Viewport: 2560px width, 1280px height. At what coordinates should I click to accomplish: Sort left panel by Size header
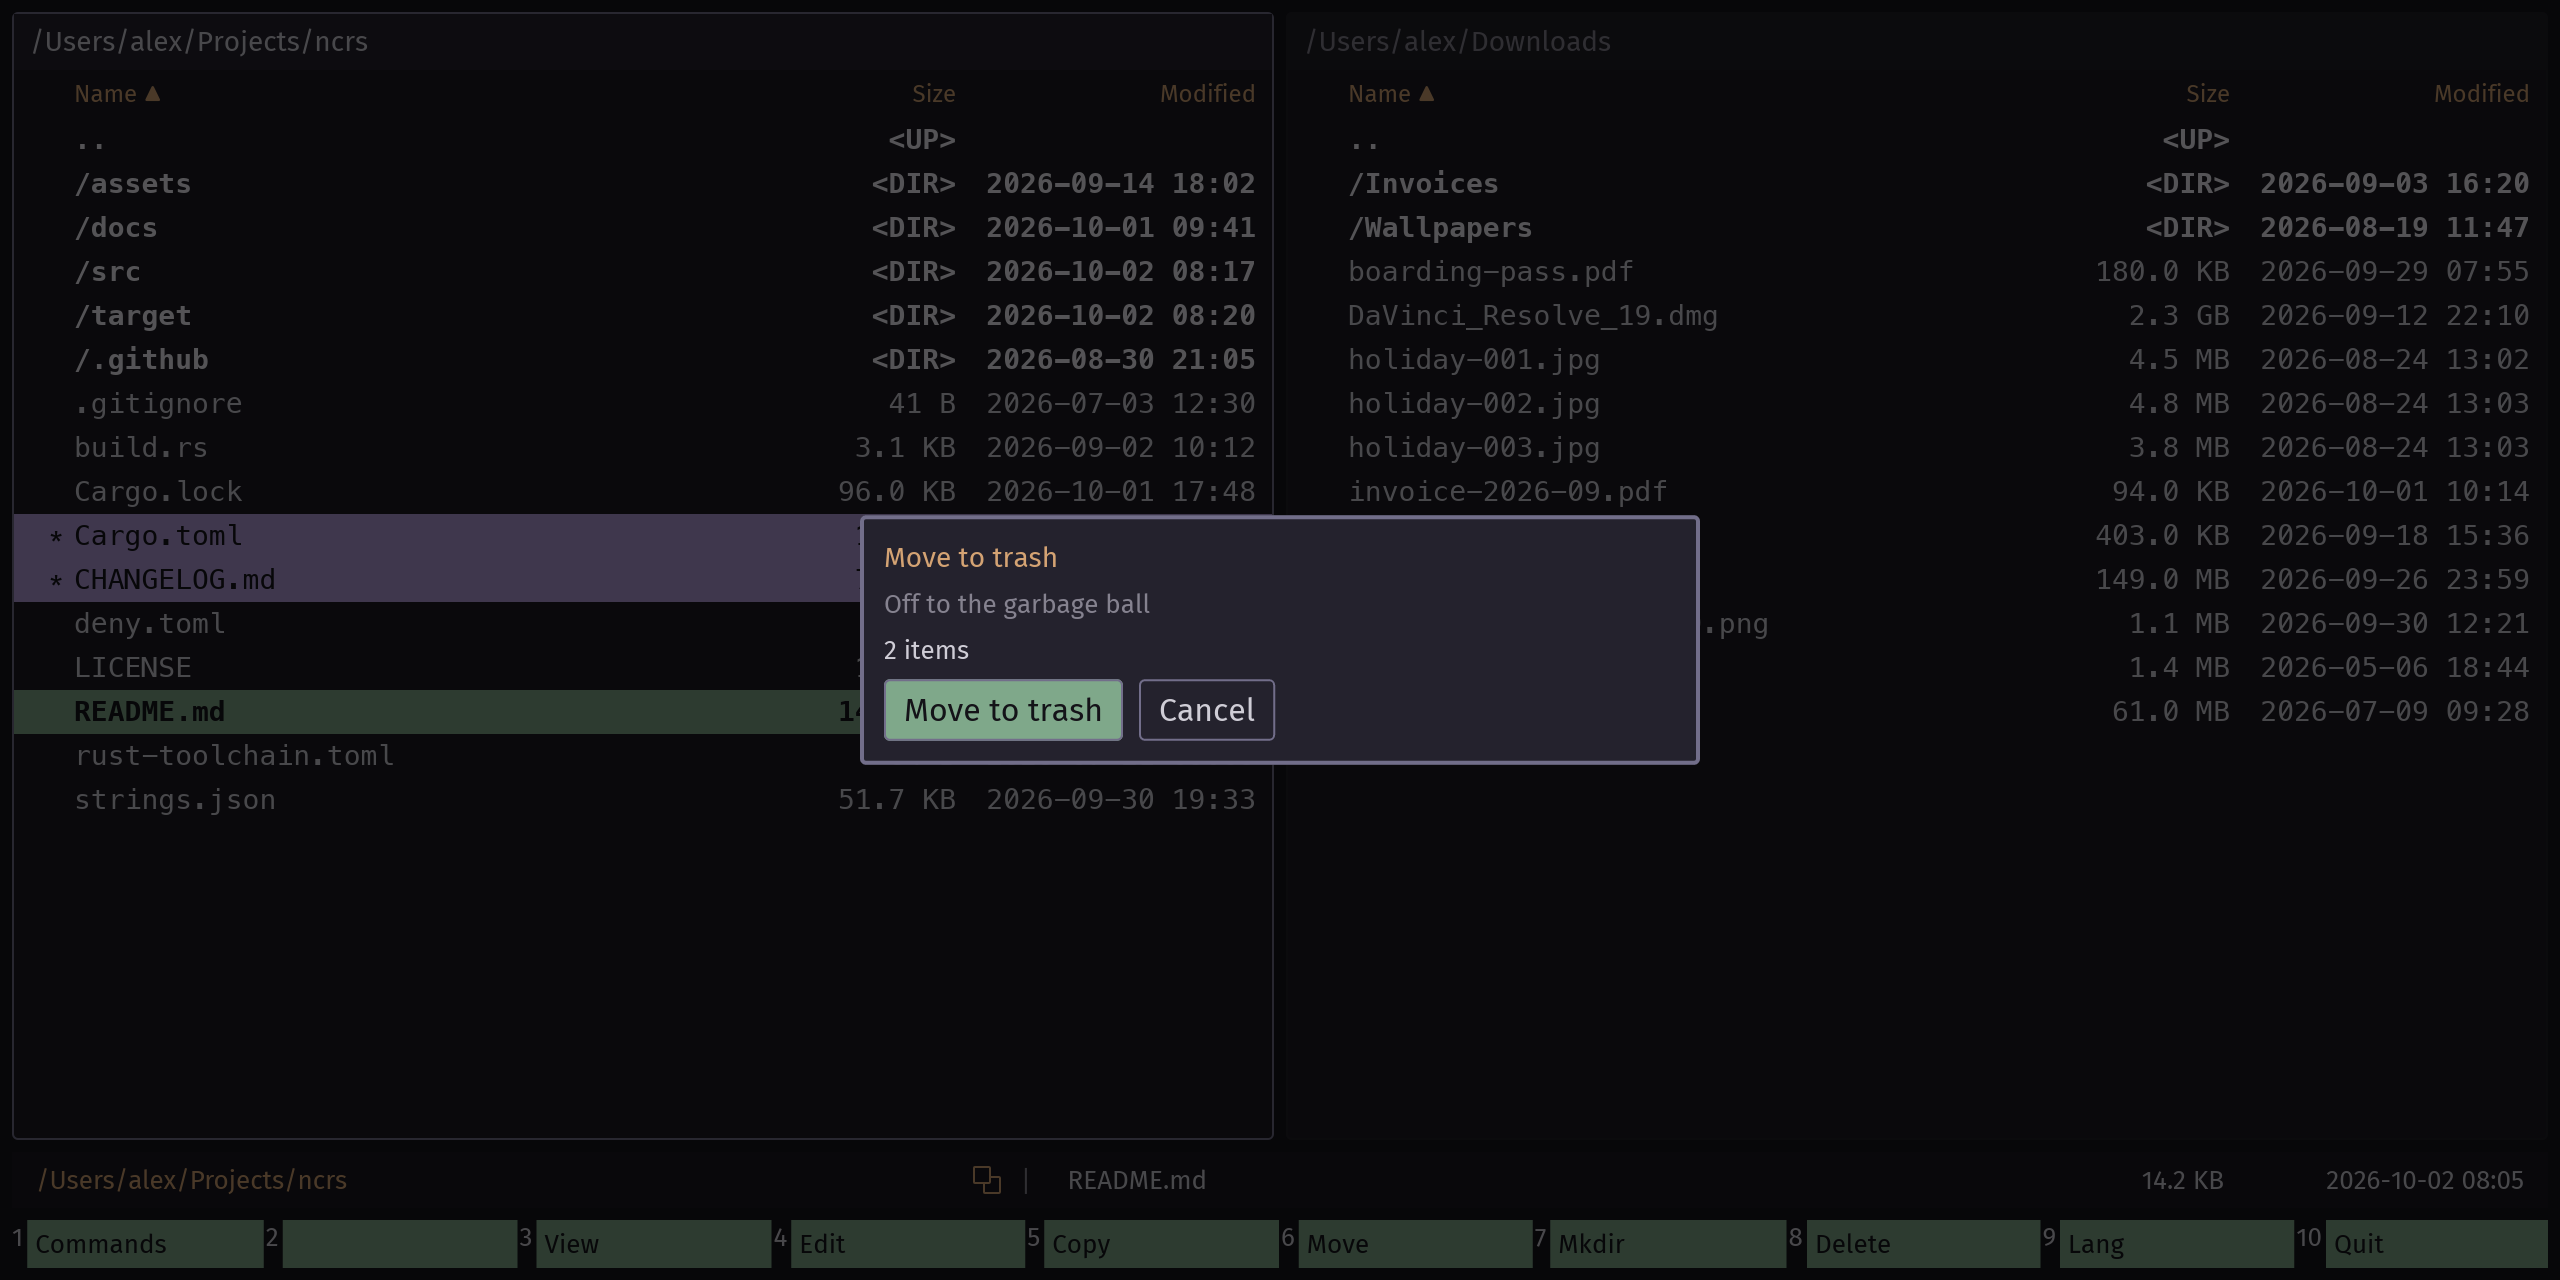[x=933, y=94]
